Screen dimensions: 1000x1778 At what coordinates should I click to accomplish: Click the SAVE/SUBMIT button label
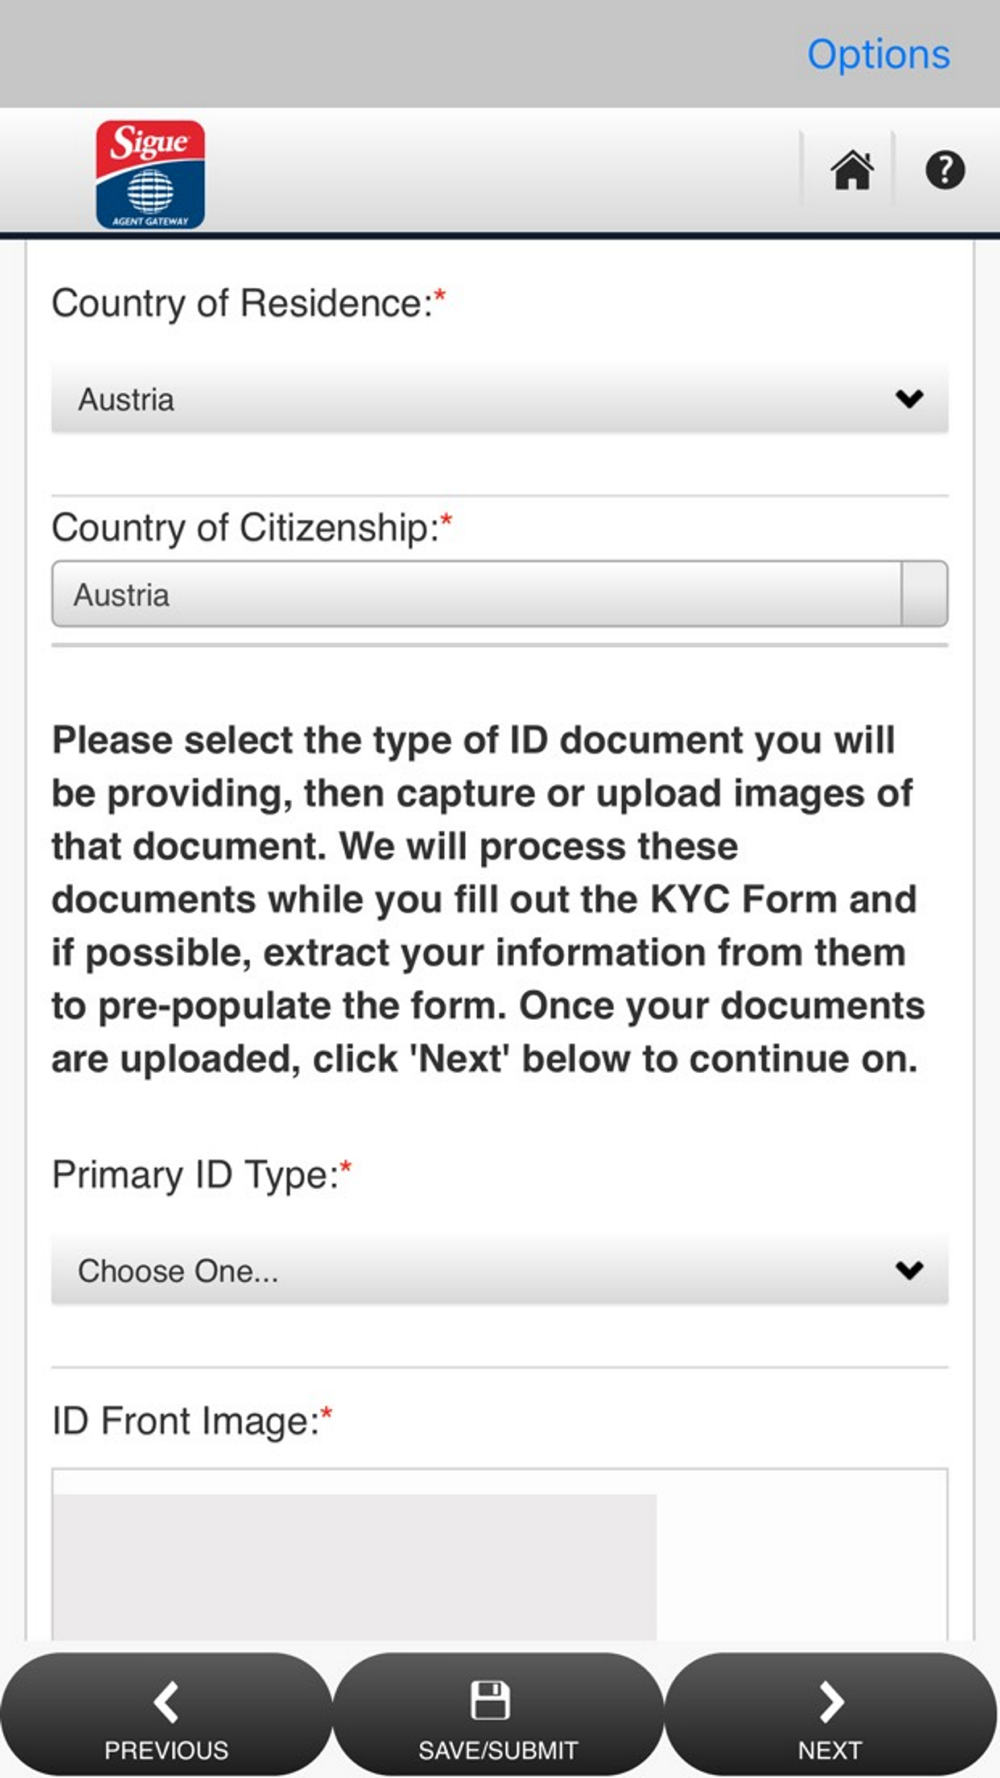tap(498, 1750)
